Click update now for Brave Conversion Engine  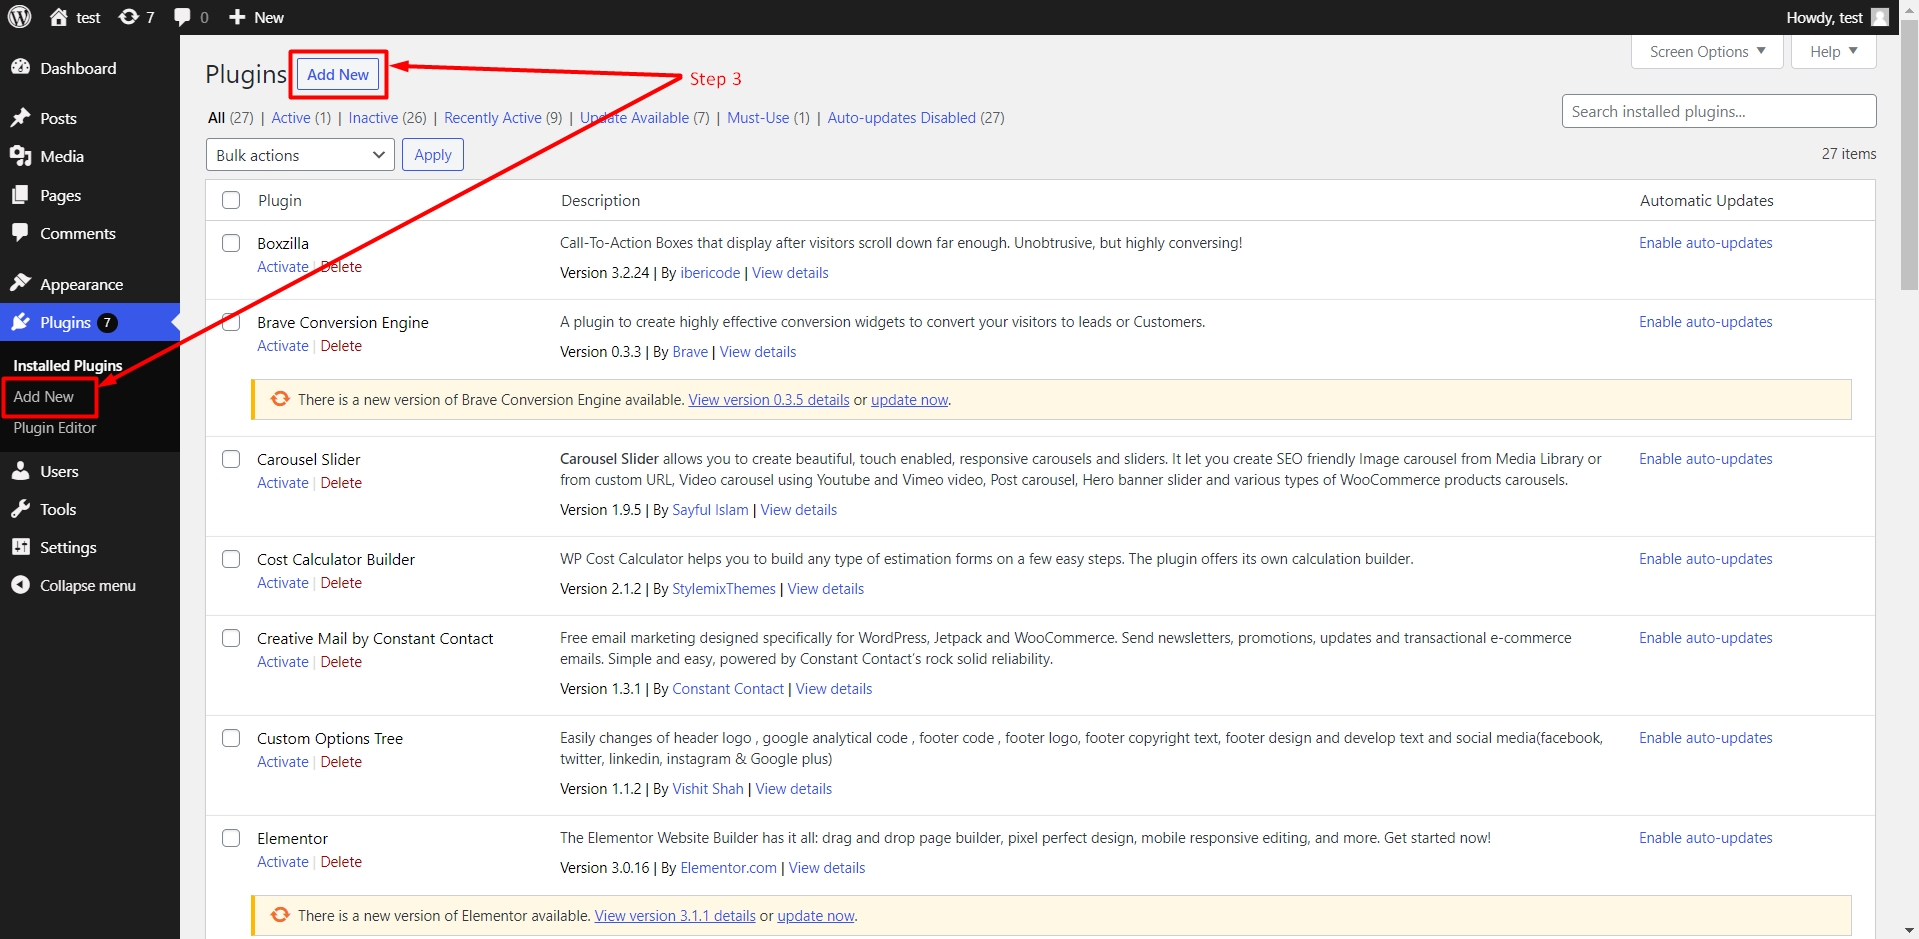pyautogui.click(x=909, y=400)
